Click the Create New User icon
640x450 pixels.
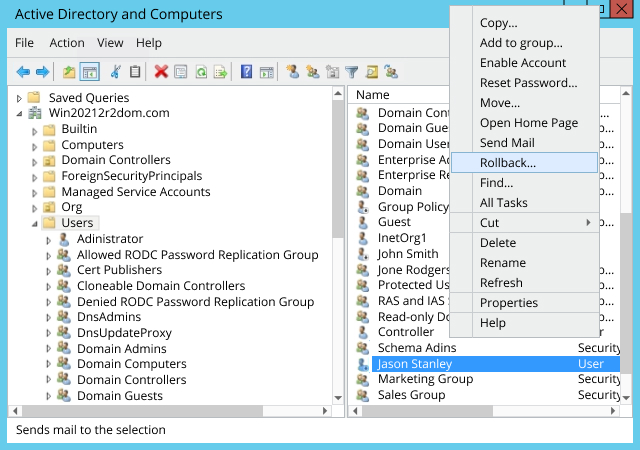(292, 72)
